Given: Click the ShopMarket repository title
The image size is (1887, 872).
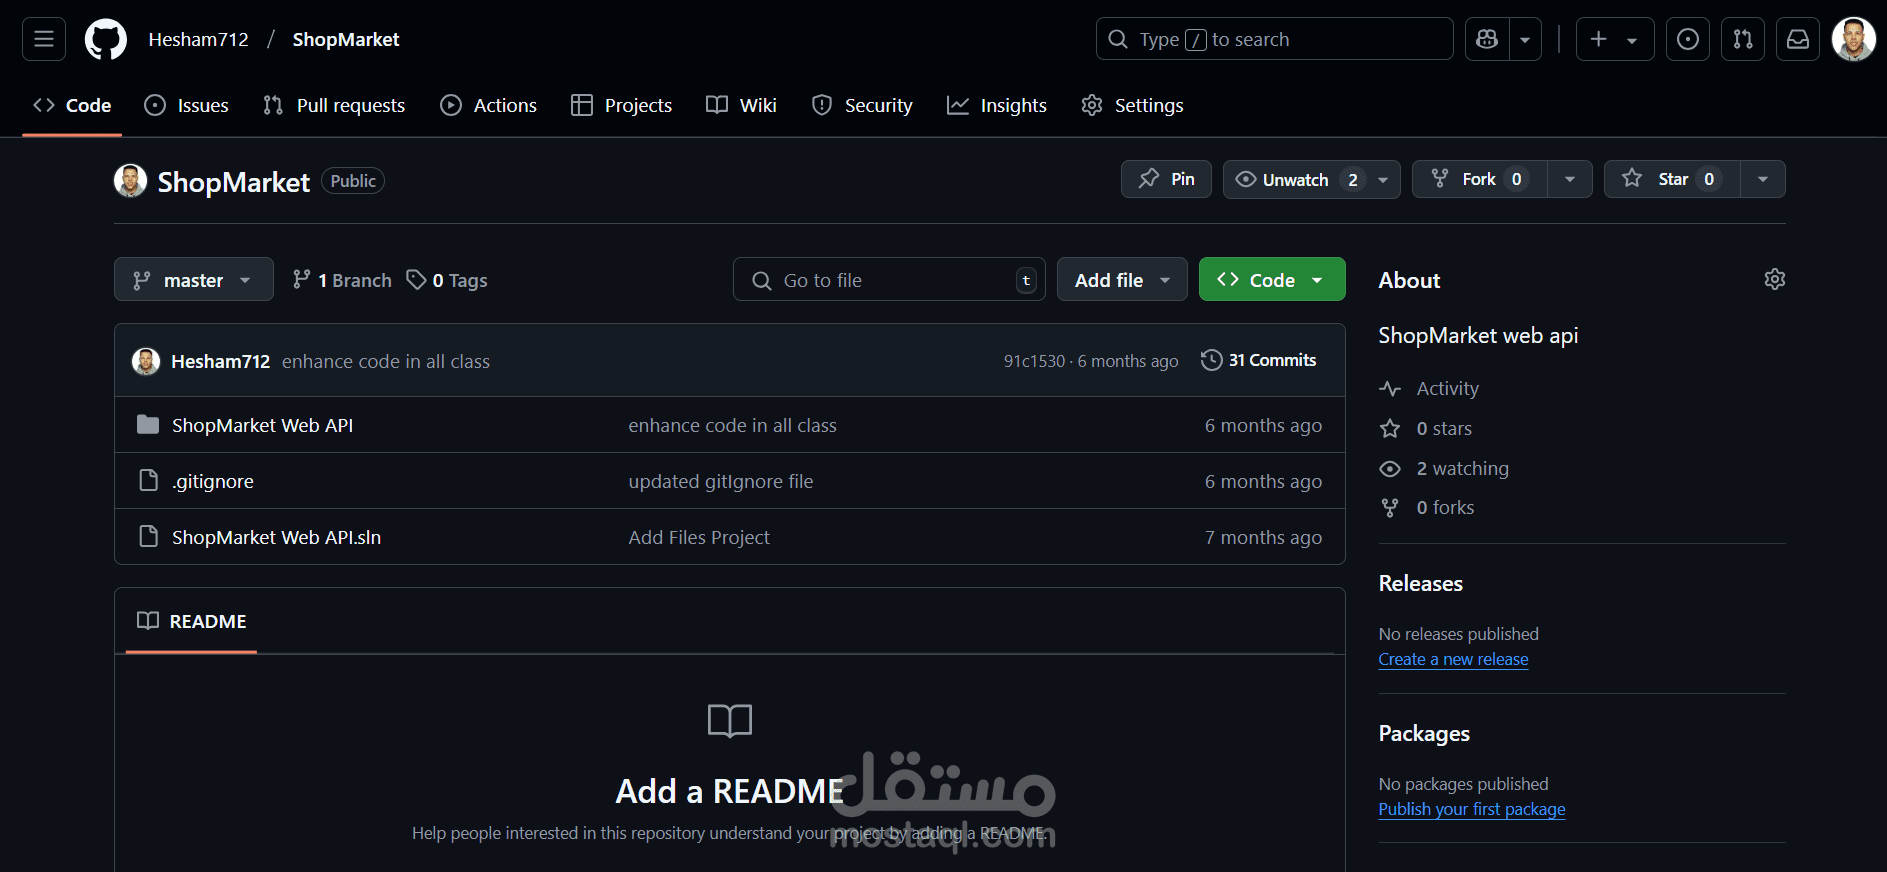Looking at the screenshot, I should 234,182.
